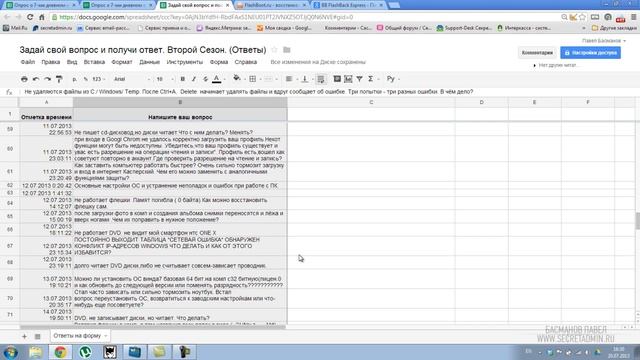The image size is (640, 360).
Task: Open the font size 10 dropdown
Action: (x=165, y=79)
